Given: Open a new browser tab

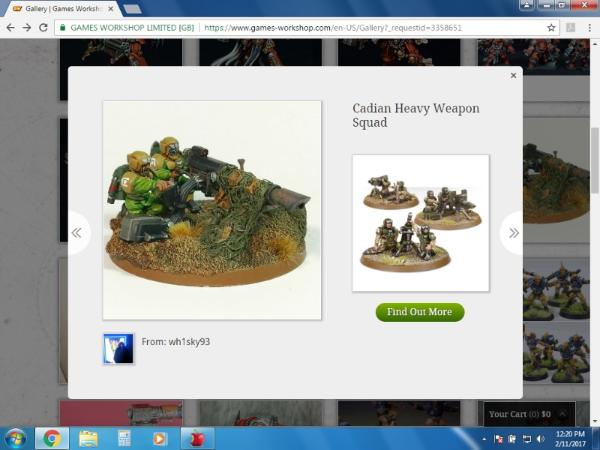Looking at the screenshot, I should click(x=132, y=9).
